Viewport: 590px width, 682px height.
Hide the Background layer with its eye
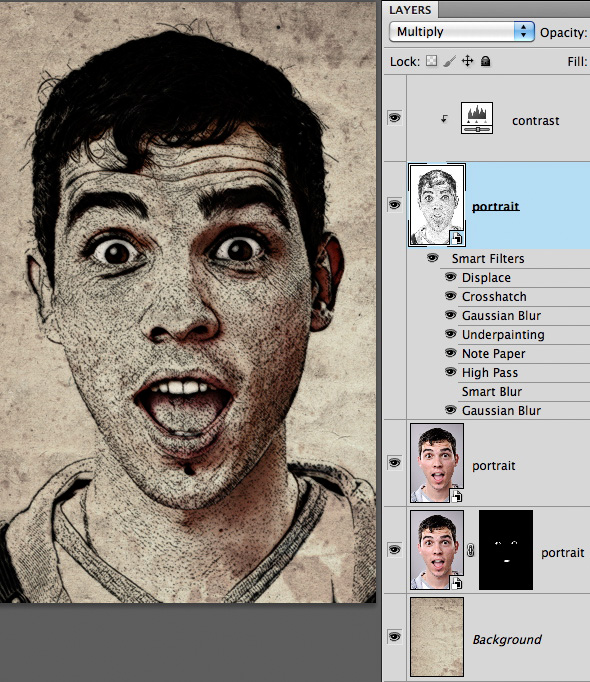pos(394,637)
